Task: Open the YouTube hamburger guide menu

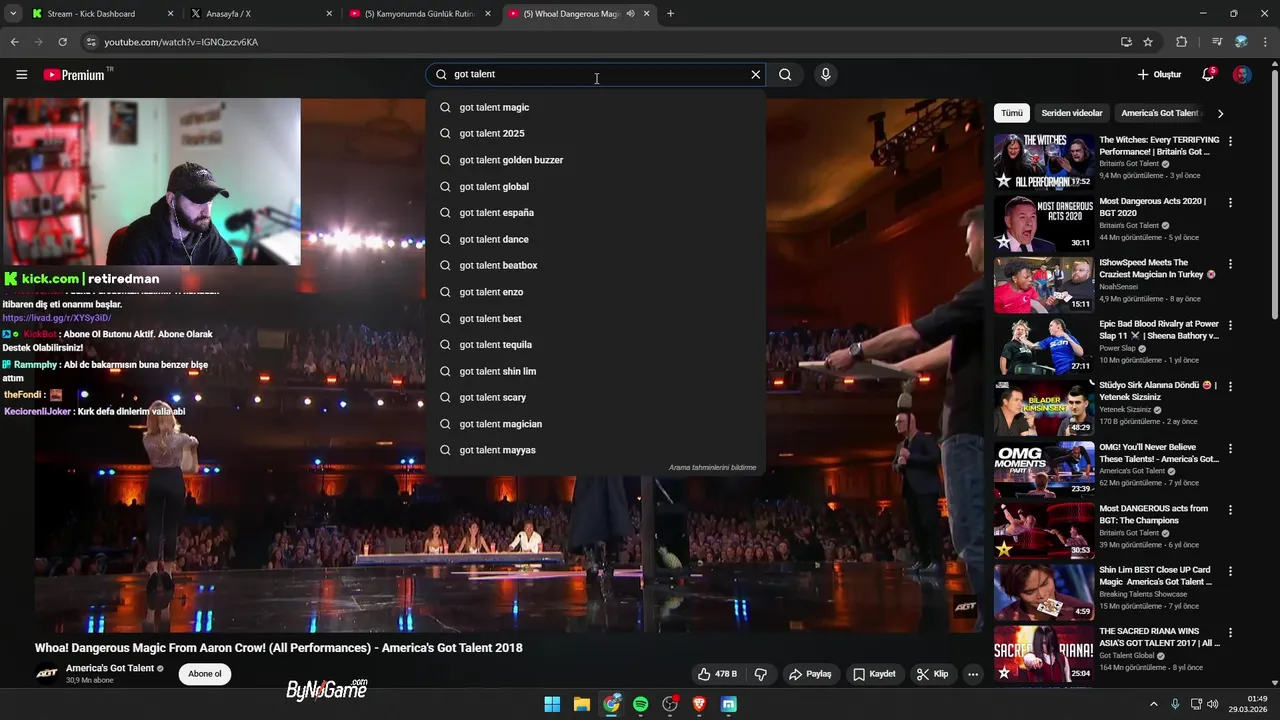Action: pyautogui.click(x=21, y=74)
